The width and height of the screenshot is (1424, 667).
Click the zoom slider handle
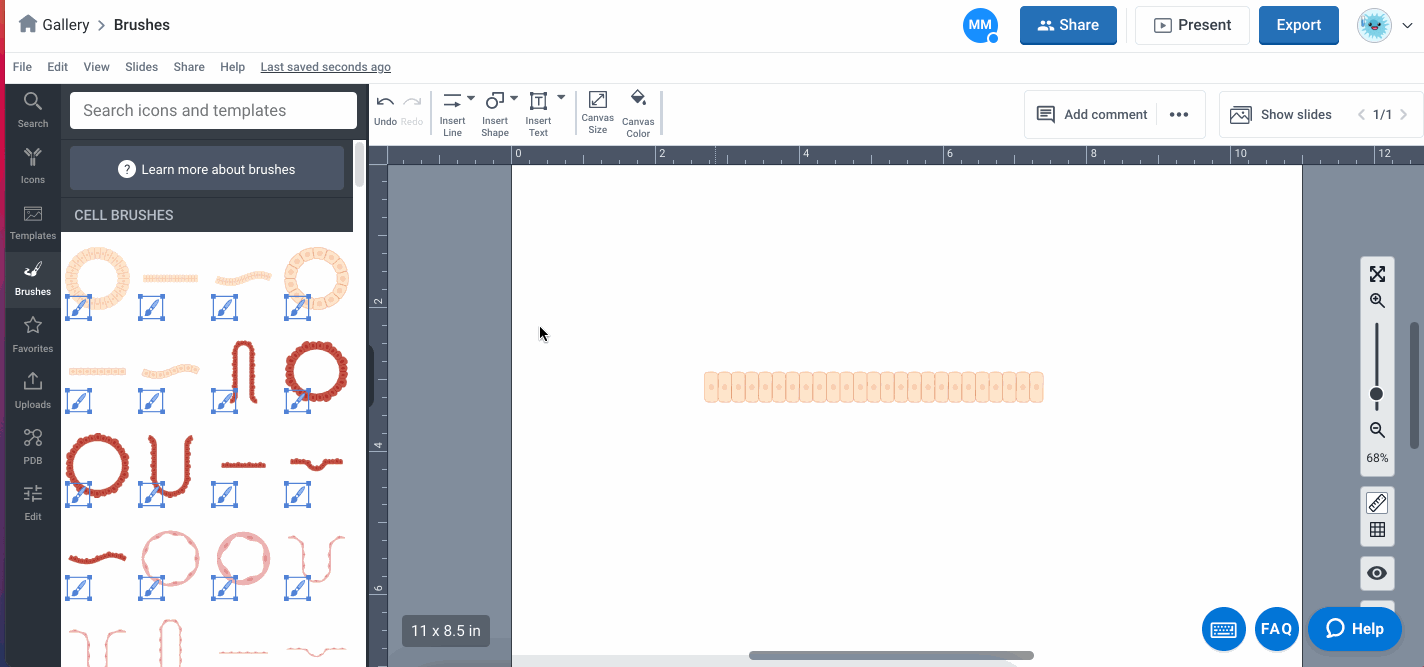[1376, 394]
